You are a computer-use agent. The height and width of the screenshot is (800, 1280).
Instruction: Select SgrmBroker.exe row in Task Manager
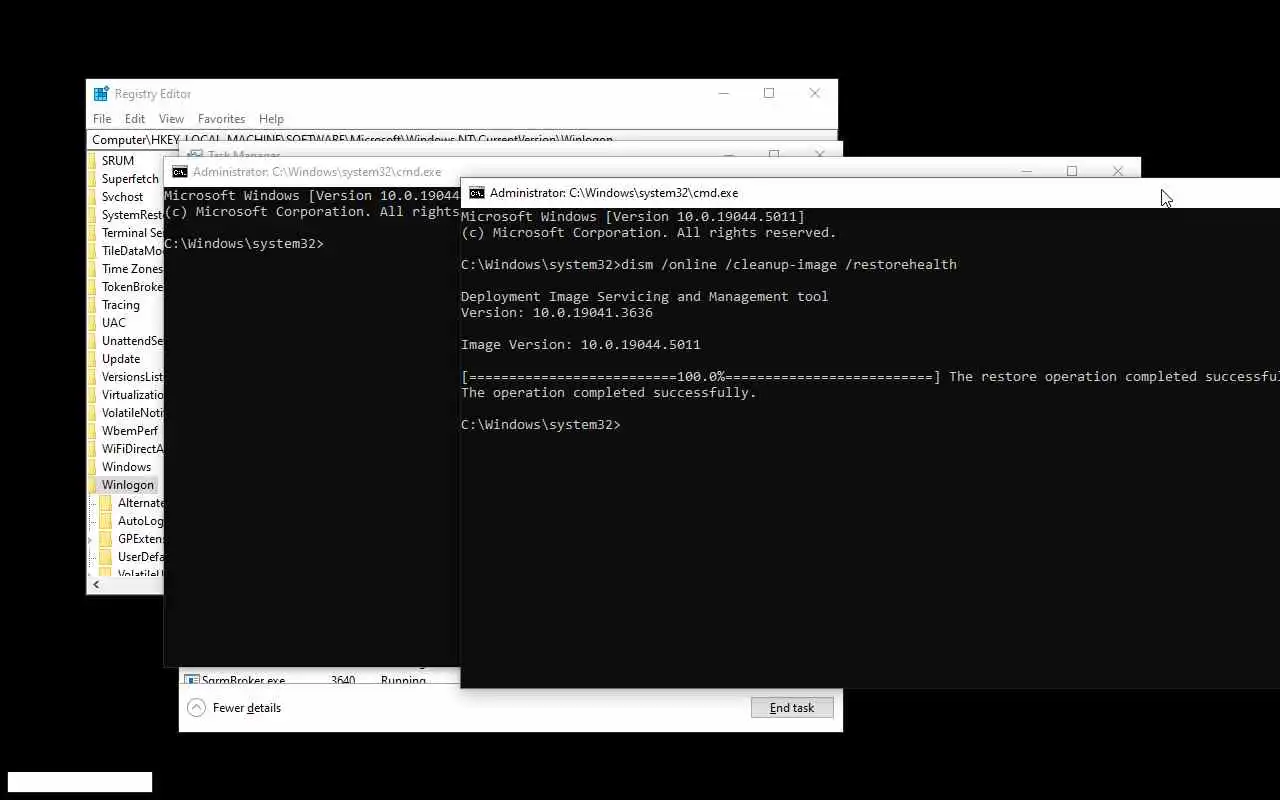[320, 680]
